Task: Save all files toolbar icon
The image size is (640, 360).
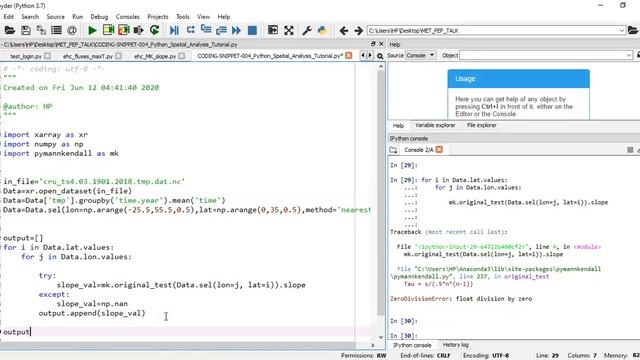Action: 41,30
